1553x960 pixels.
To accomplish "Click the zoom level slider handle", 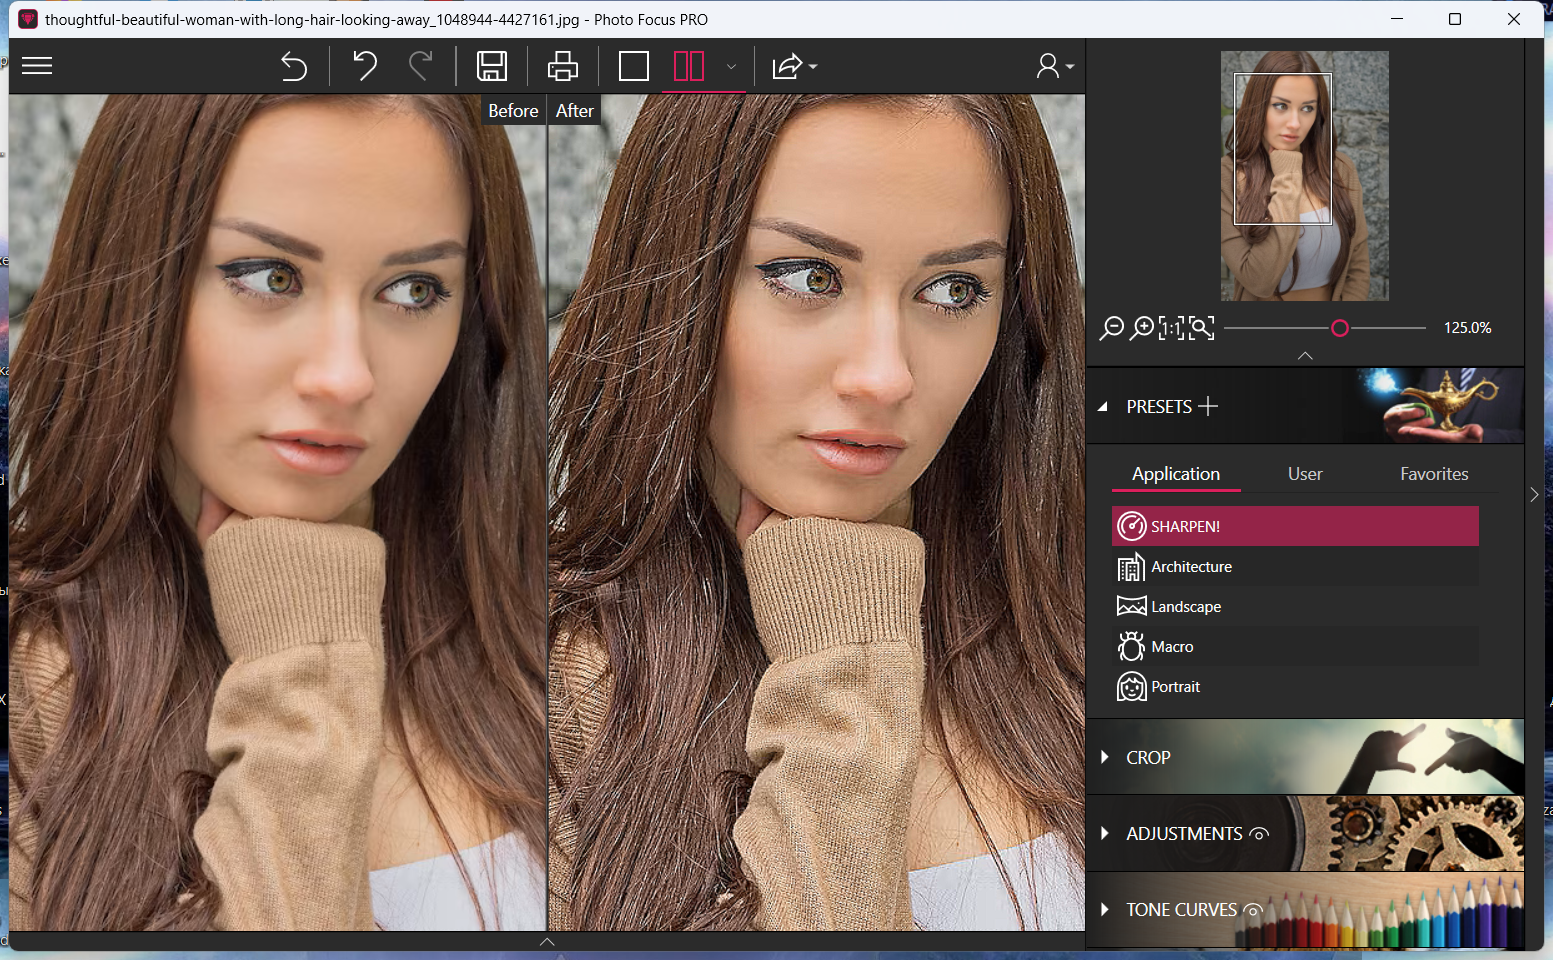I will pos(1340,328).
